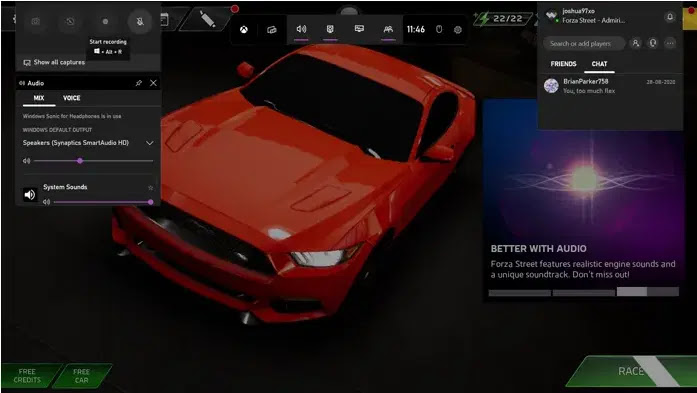The image size is (697, 393).
Task: Click the joshua97xo profile avatar
Action: pyautogui.click(x=552, y=16)
